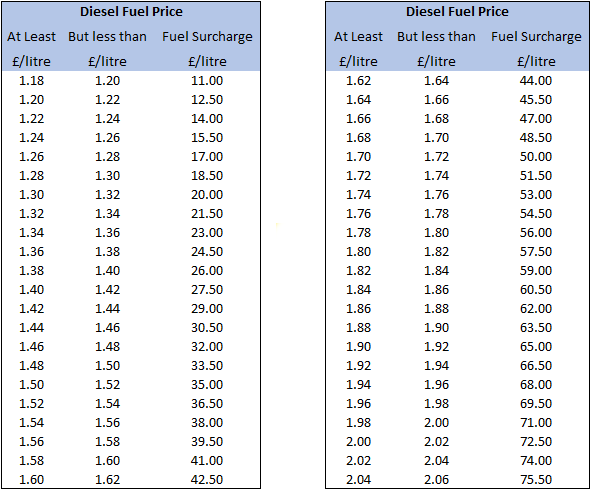Select But less than value in 20.00 row
Screen dimensions: 592x489
[x=107, y=194]
